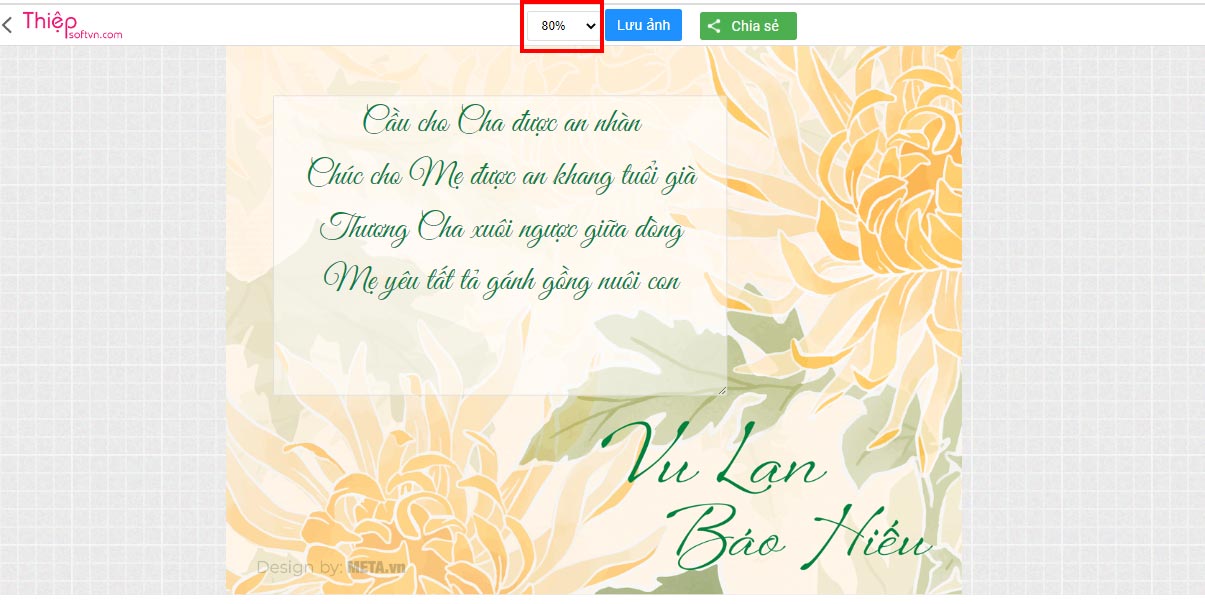The width and height of the screenshot is (1205, 604).
Task: Select the line Cầu cho Cha được an nhàn
Action: [502, 121]
